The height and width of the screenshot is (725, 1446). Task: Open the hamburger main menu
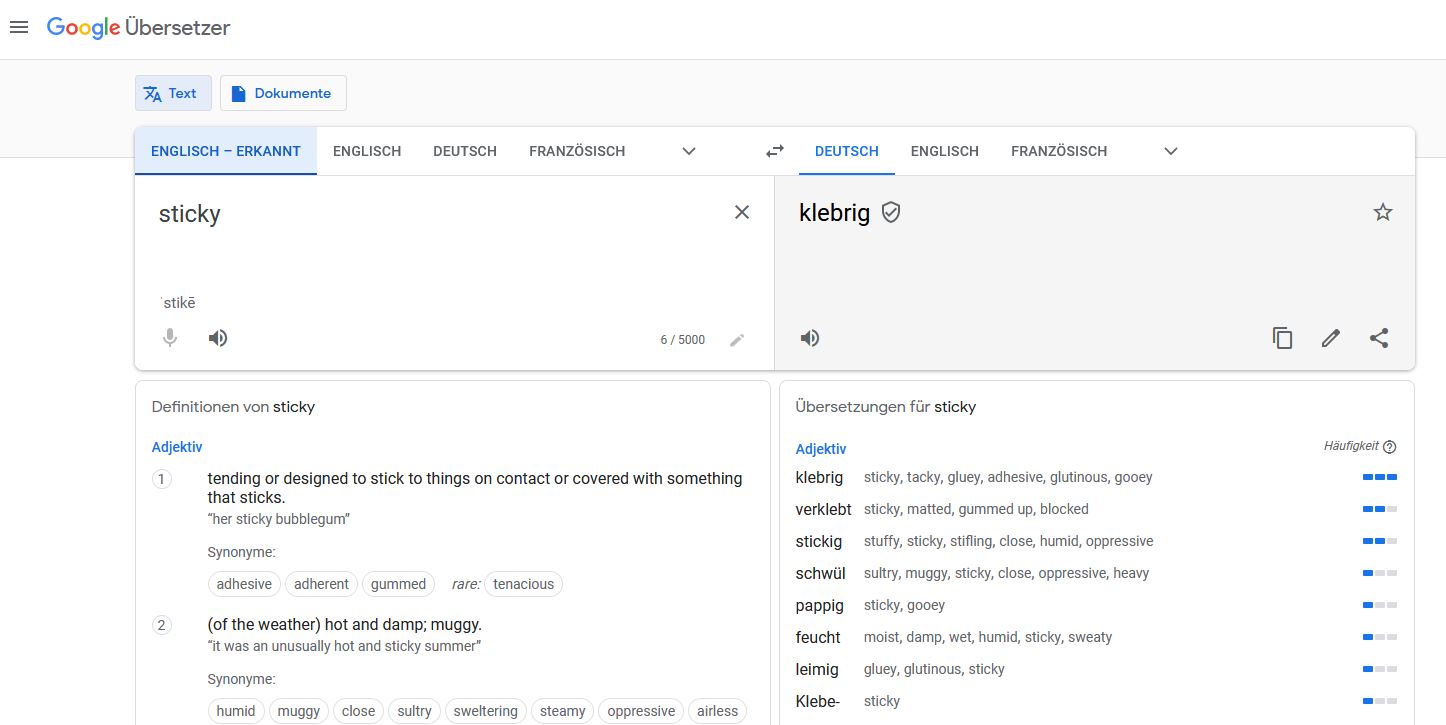[19, 27]
